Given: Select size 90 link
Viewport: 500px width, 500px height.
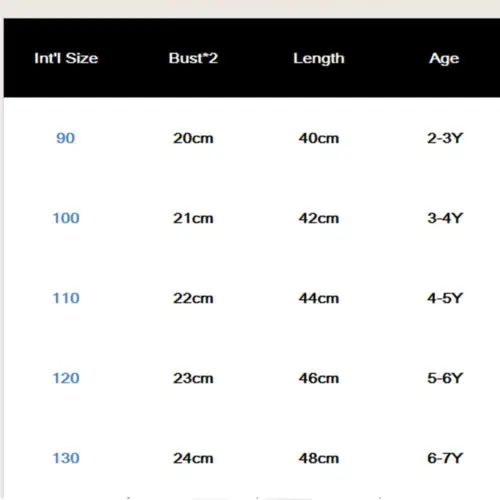Looking at the screenshot, I should [66, 138].
